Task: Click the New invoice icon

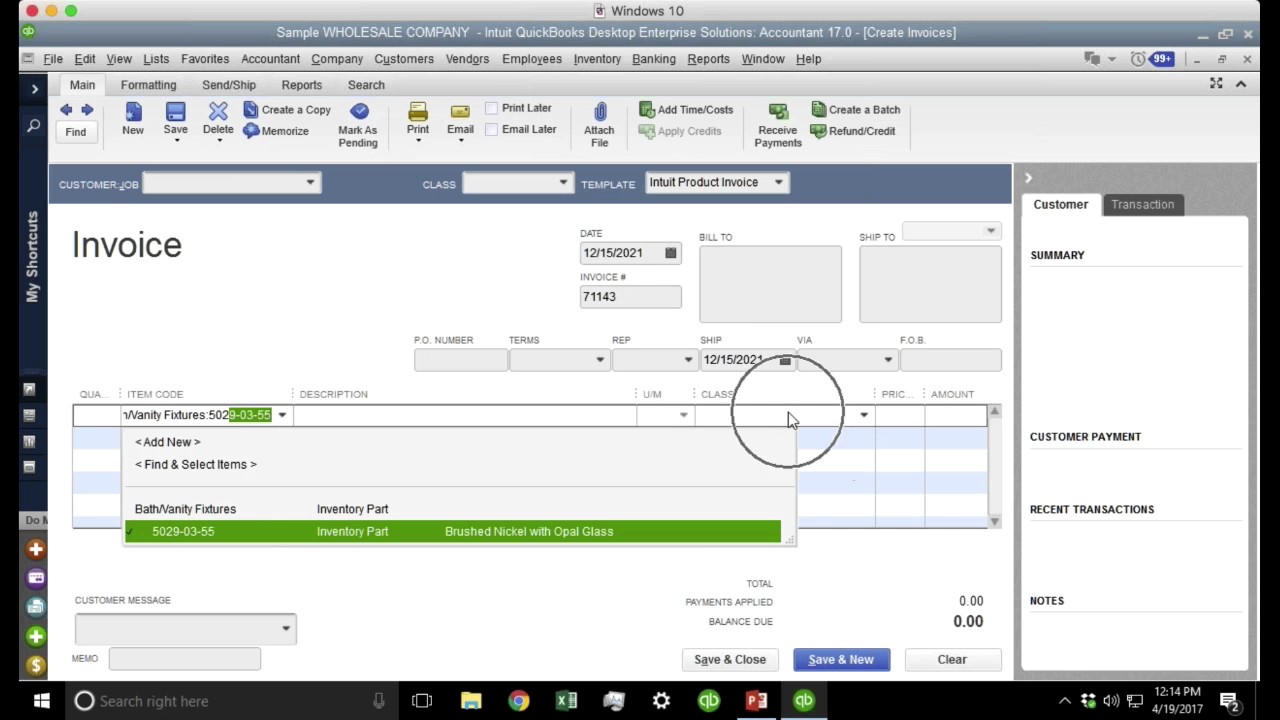Action: pyautogui.click(x=133, y=111)
